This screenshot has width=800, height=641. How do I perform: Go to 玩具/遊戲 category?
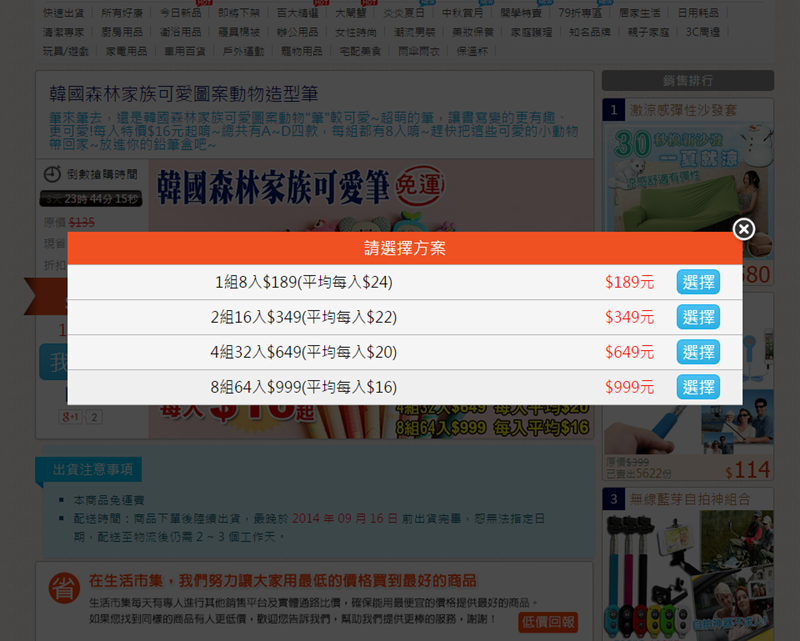(x=66, y=52)
